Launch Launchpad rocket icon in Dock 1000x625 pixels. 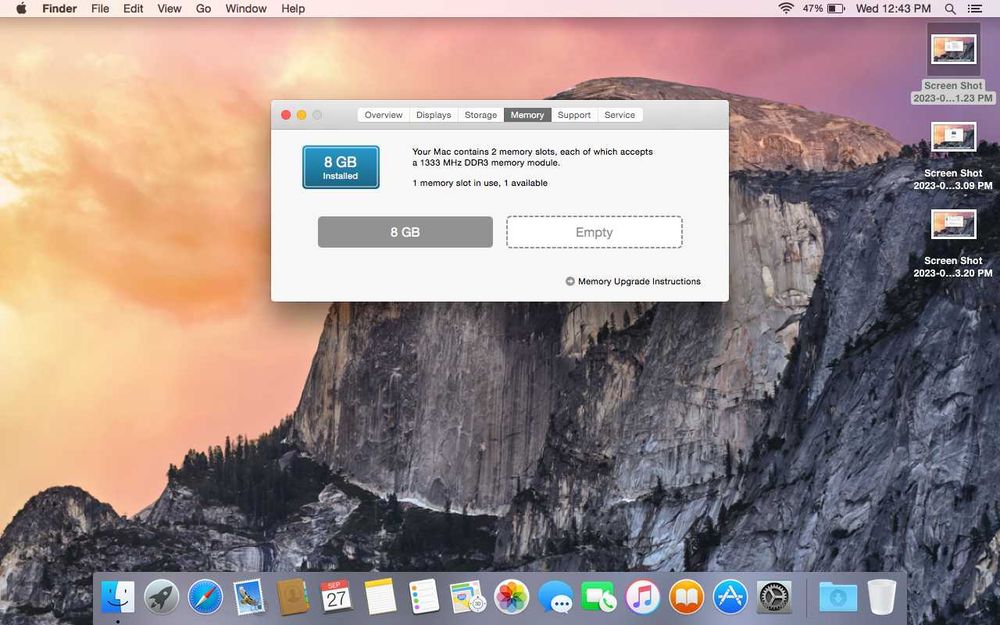(x=161, y=597)
